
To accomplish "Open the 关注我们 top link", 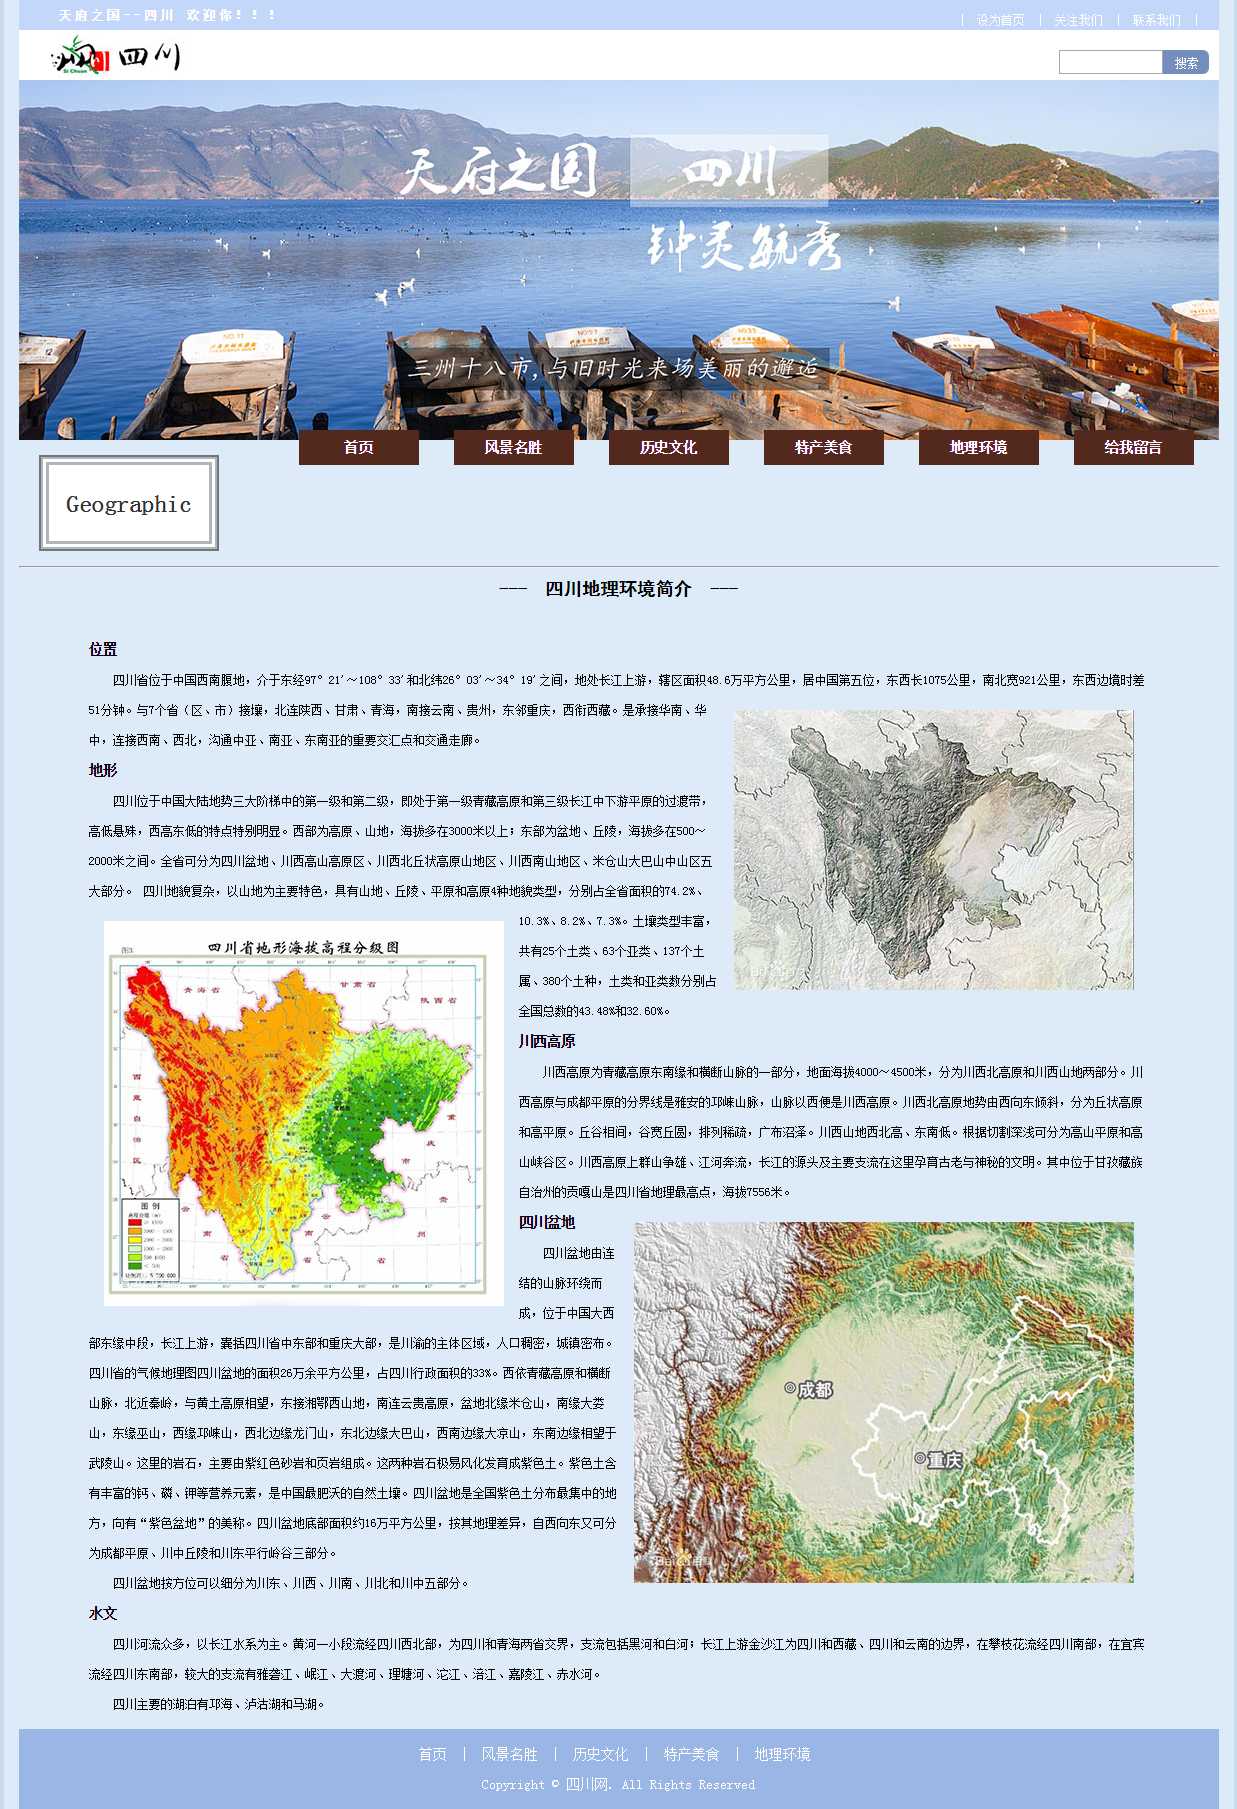I will [x=1078, y=20].
